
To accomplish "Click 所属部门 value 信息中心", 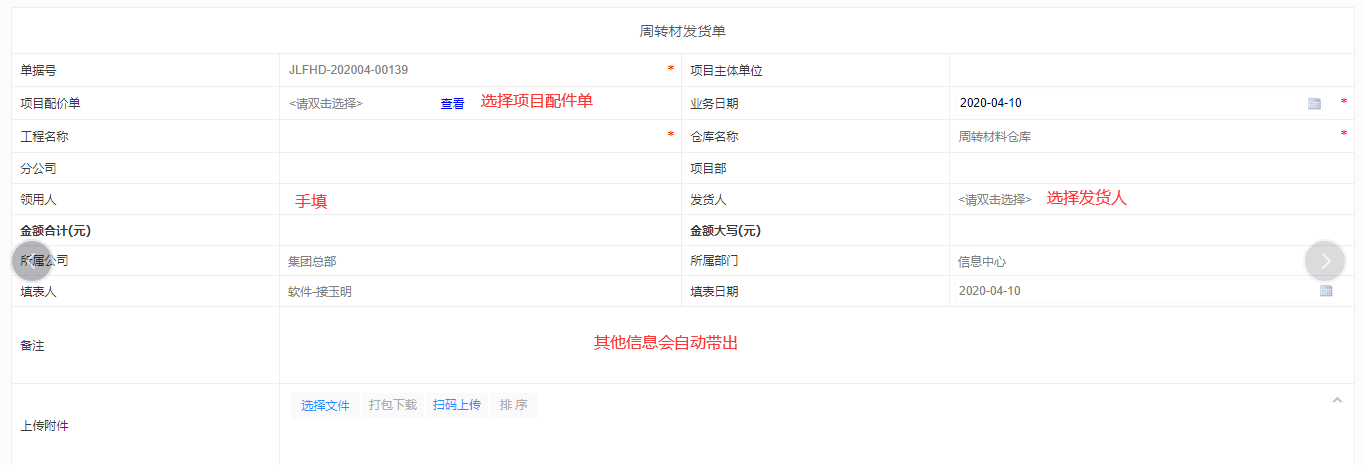I will coord(982,261).
